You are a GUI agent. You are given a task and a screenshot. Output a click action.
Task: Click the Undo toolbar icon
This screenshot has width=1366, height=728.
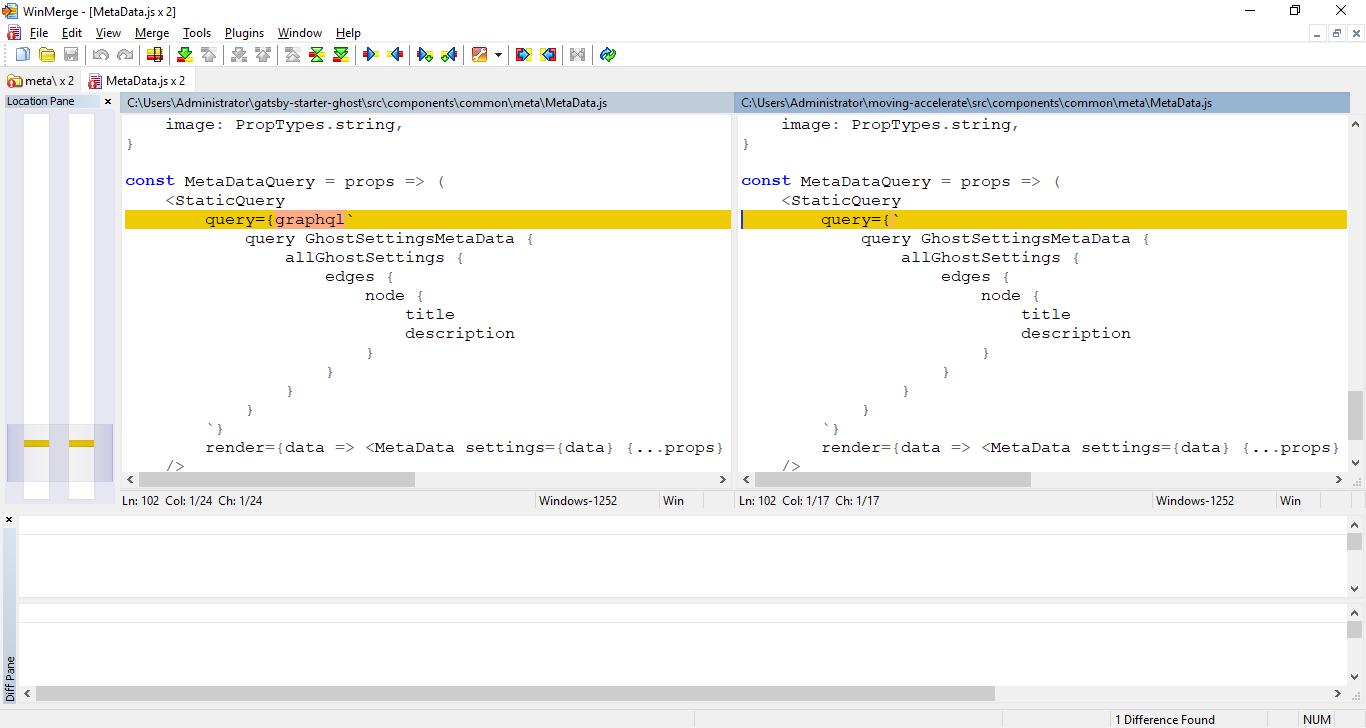(x=101, y=54)
